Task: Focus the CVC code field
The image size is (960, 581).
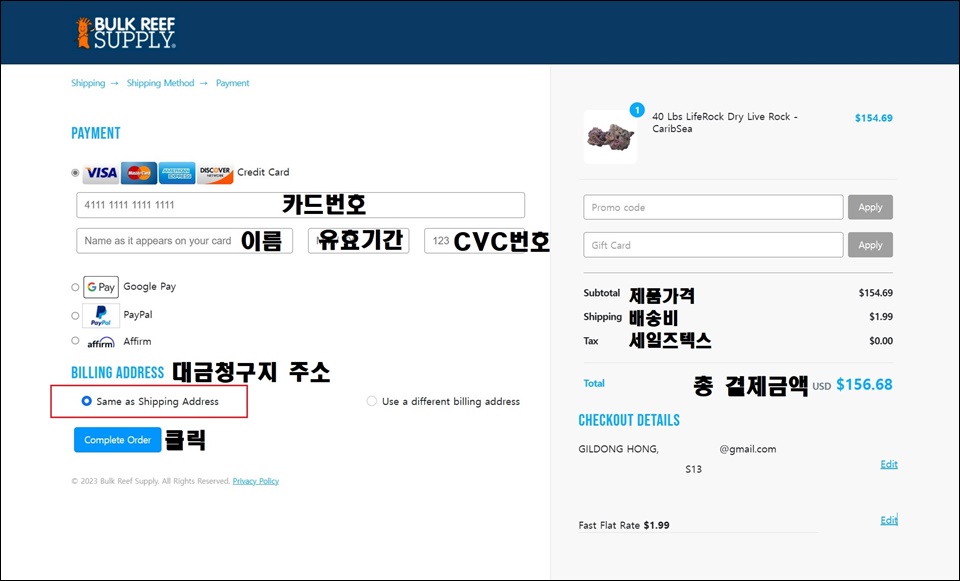Action: click(474, 241)
